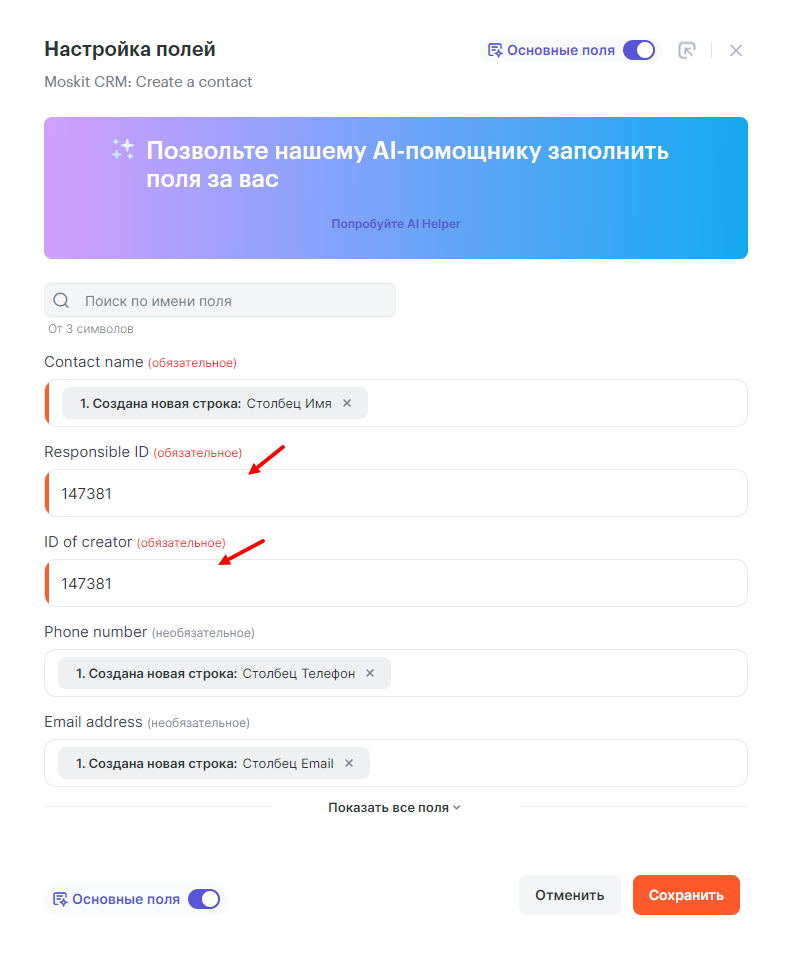
Task: Click the bottom Основные поля list icon
Action: 60,899
